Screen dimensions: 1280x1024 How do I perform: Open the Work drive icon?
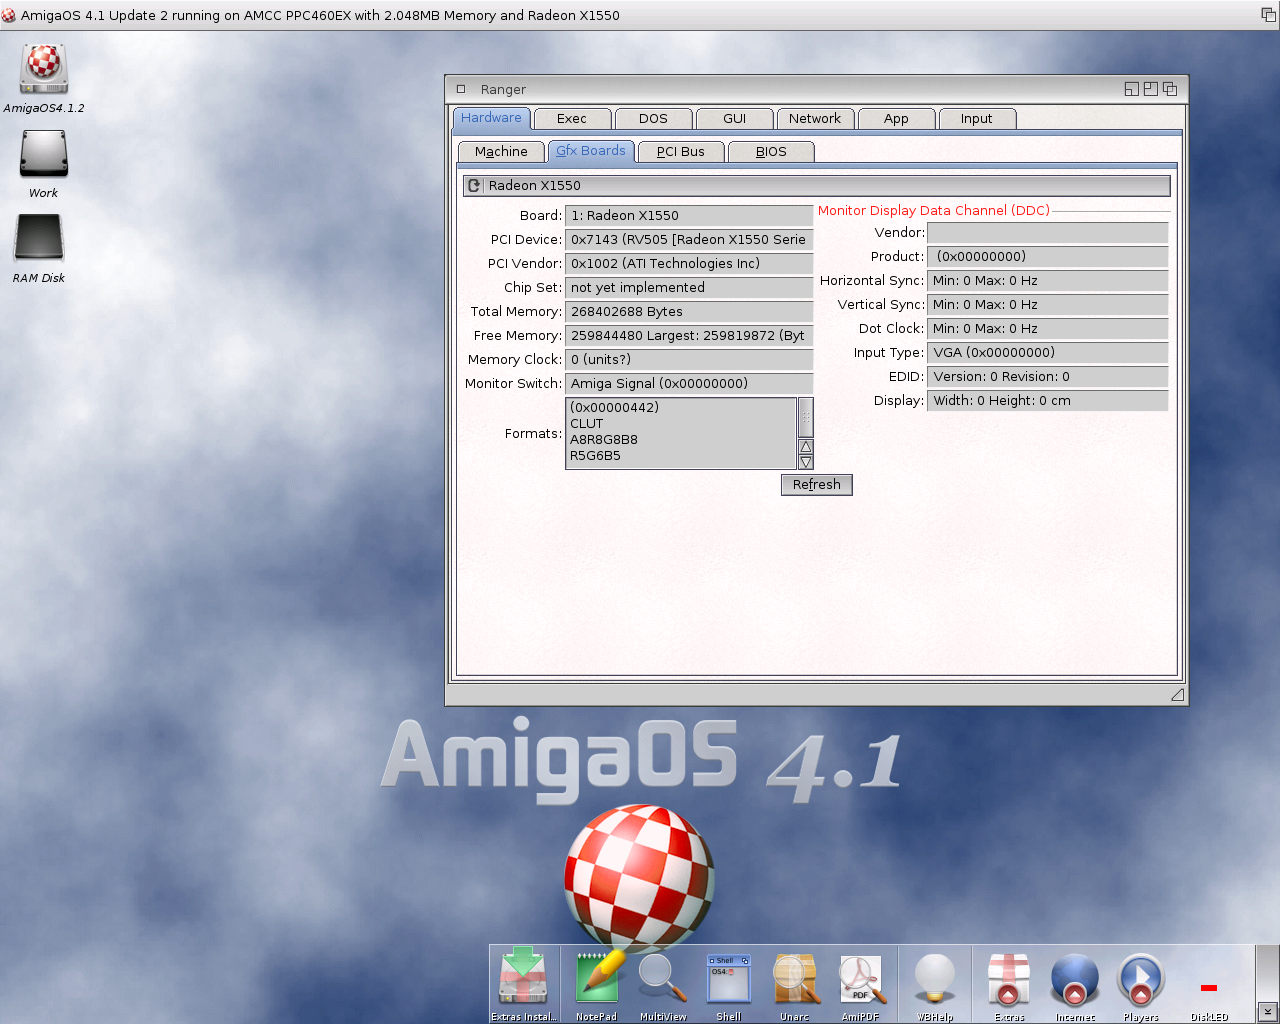tap(43, 155)
